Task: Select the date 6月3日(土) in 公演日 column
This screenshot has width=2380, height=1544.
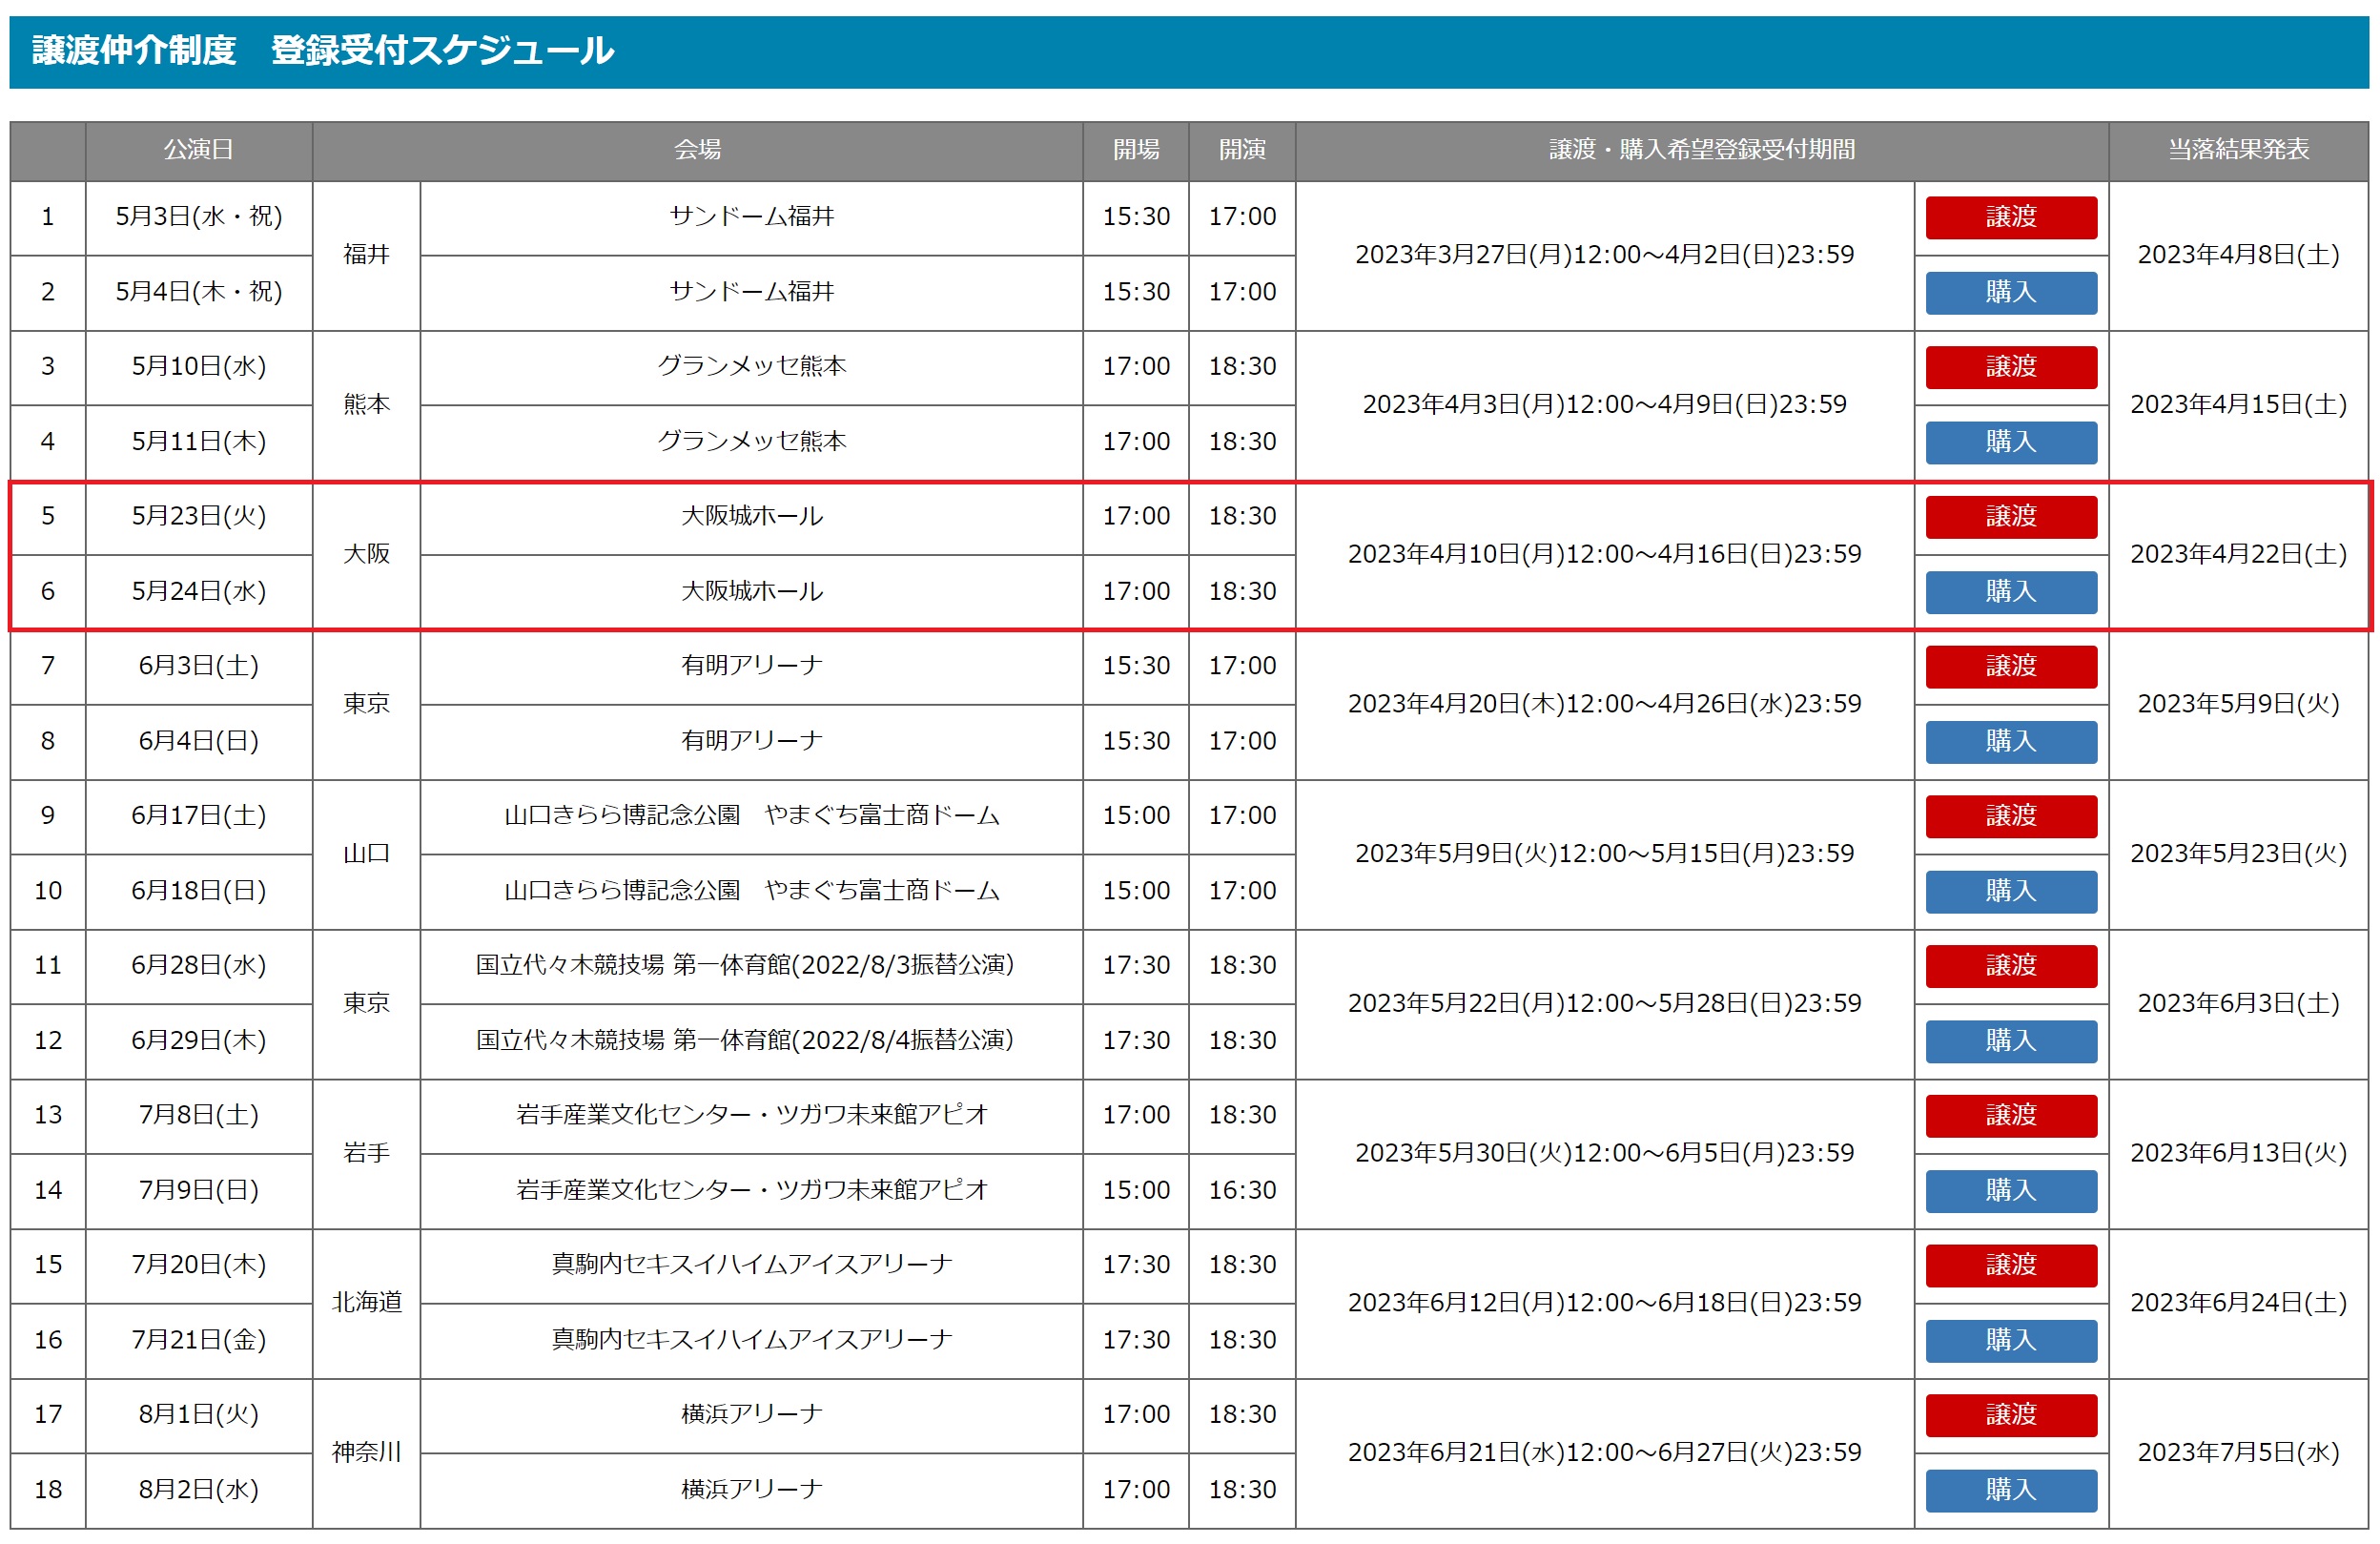Action: 198,666
